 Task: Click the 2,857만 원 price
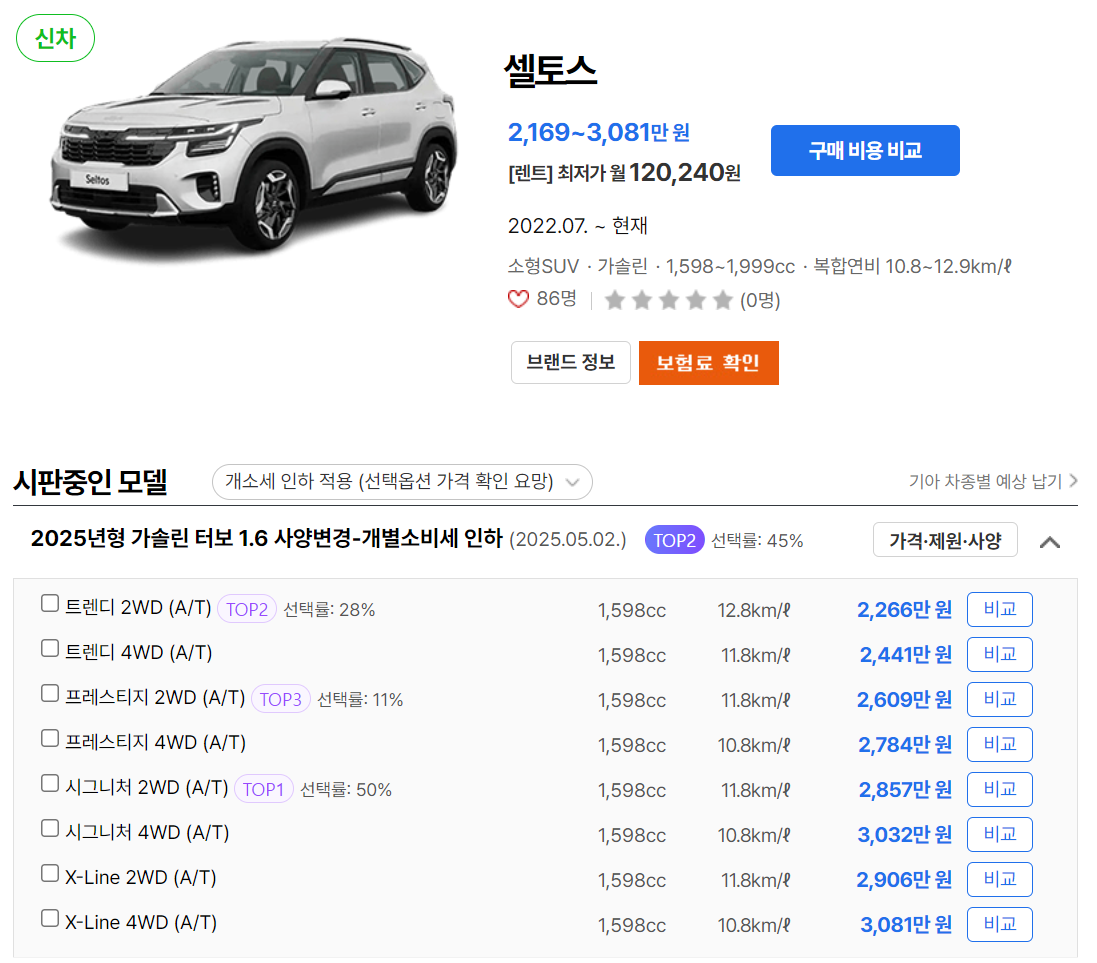click(905, 790)
